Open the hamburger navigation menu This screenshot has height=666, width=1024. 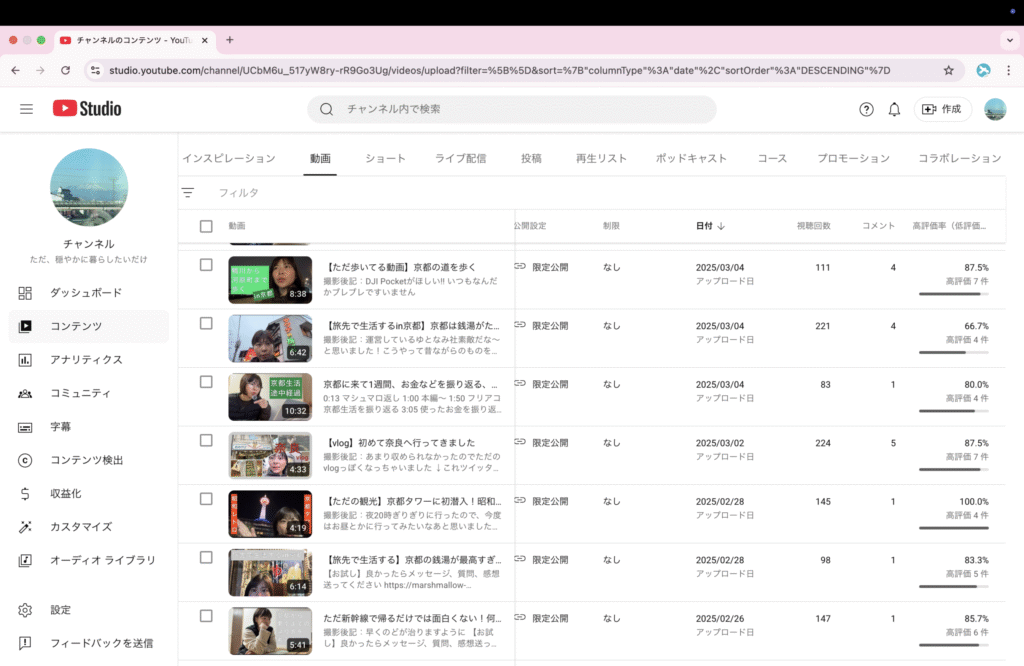[26, 109]
